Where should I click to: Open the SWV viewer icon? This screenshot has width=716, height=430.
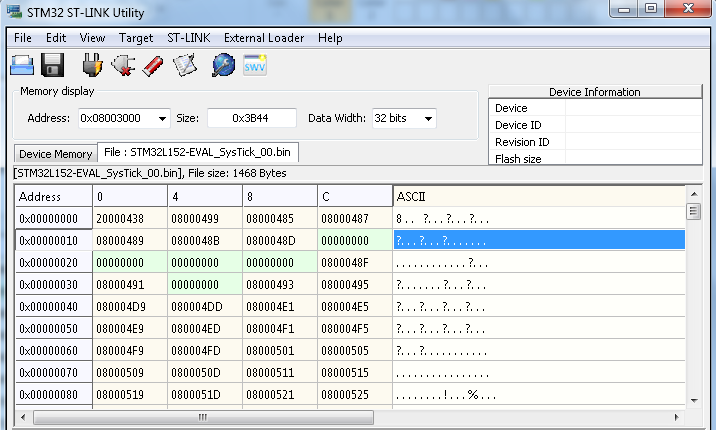255,65
